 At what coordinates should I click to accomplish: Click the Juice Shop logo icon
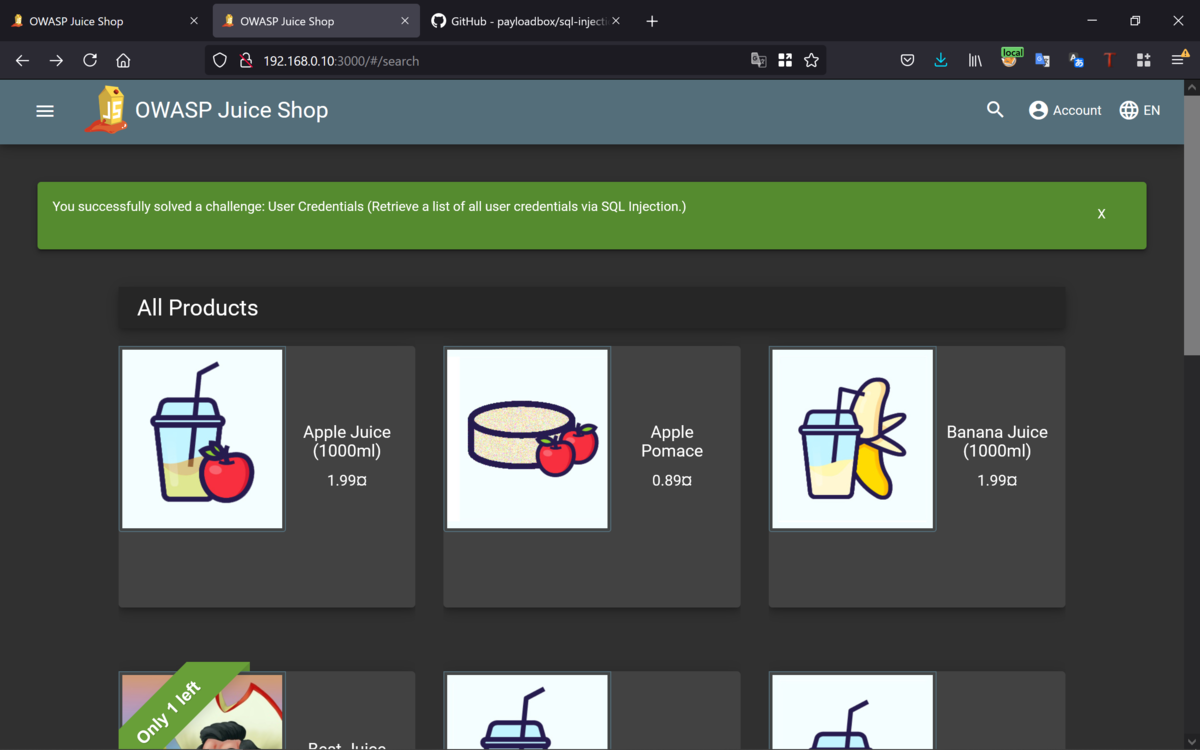pyautogui.click(x=106, y=110)
